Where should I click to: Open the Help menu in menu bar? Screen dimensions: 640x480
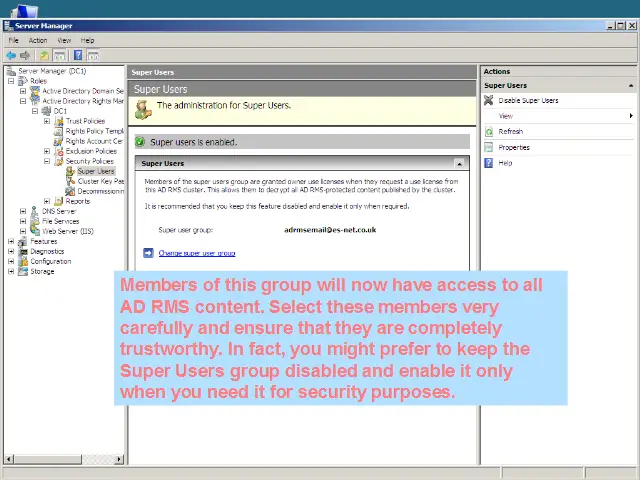coord(87,40)
